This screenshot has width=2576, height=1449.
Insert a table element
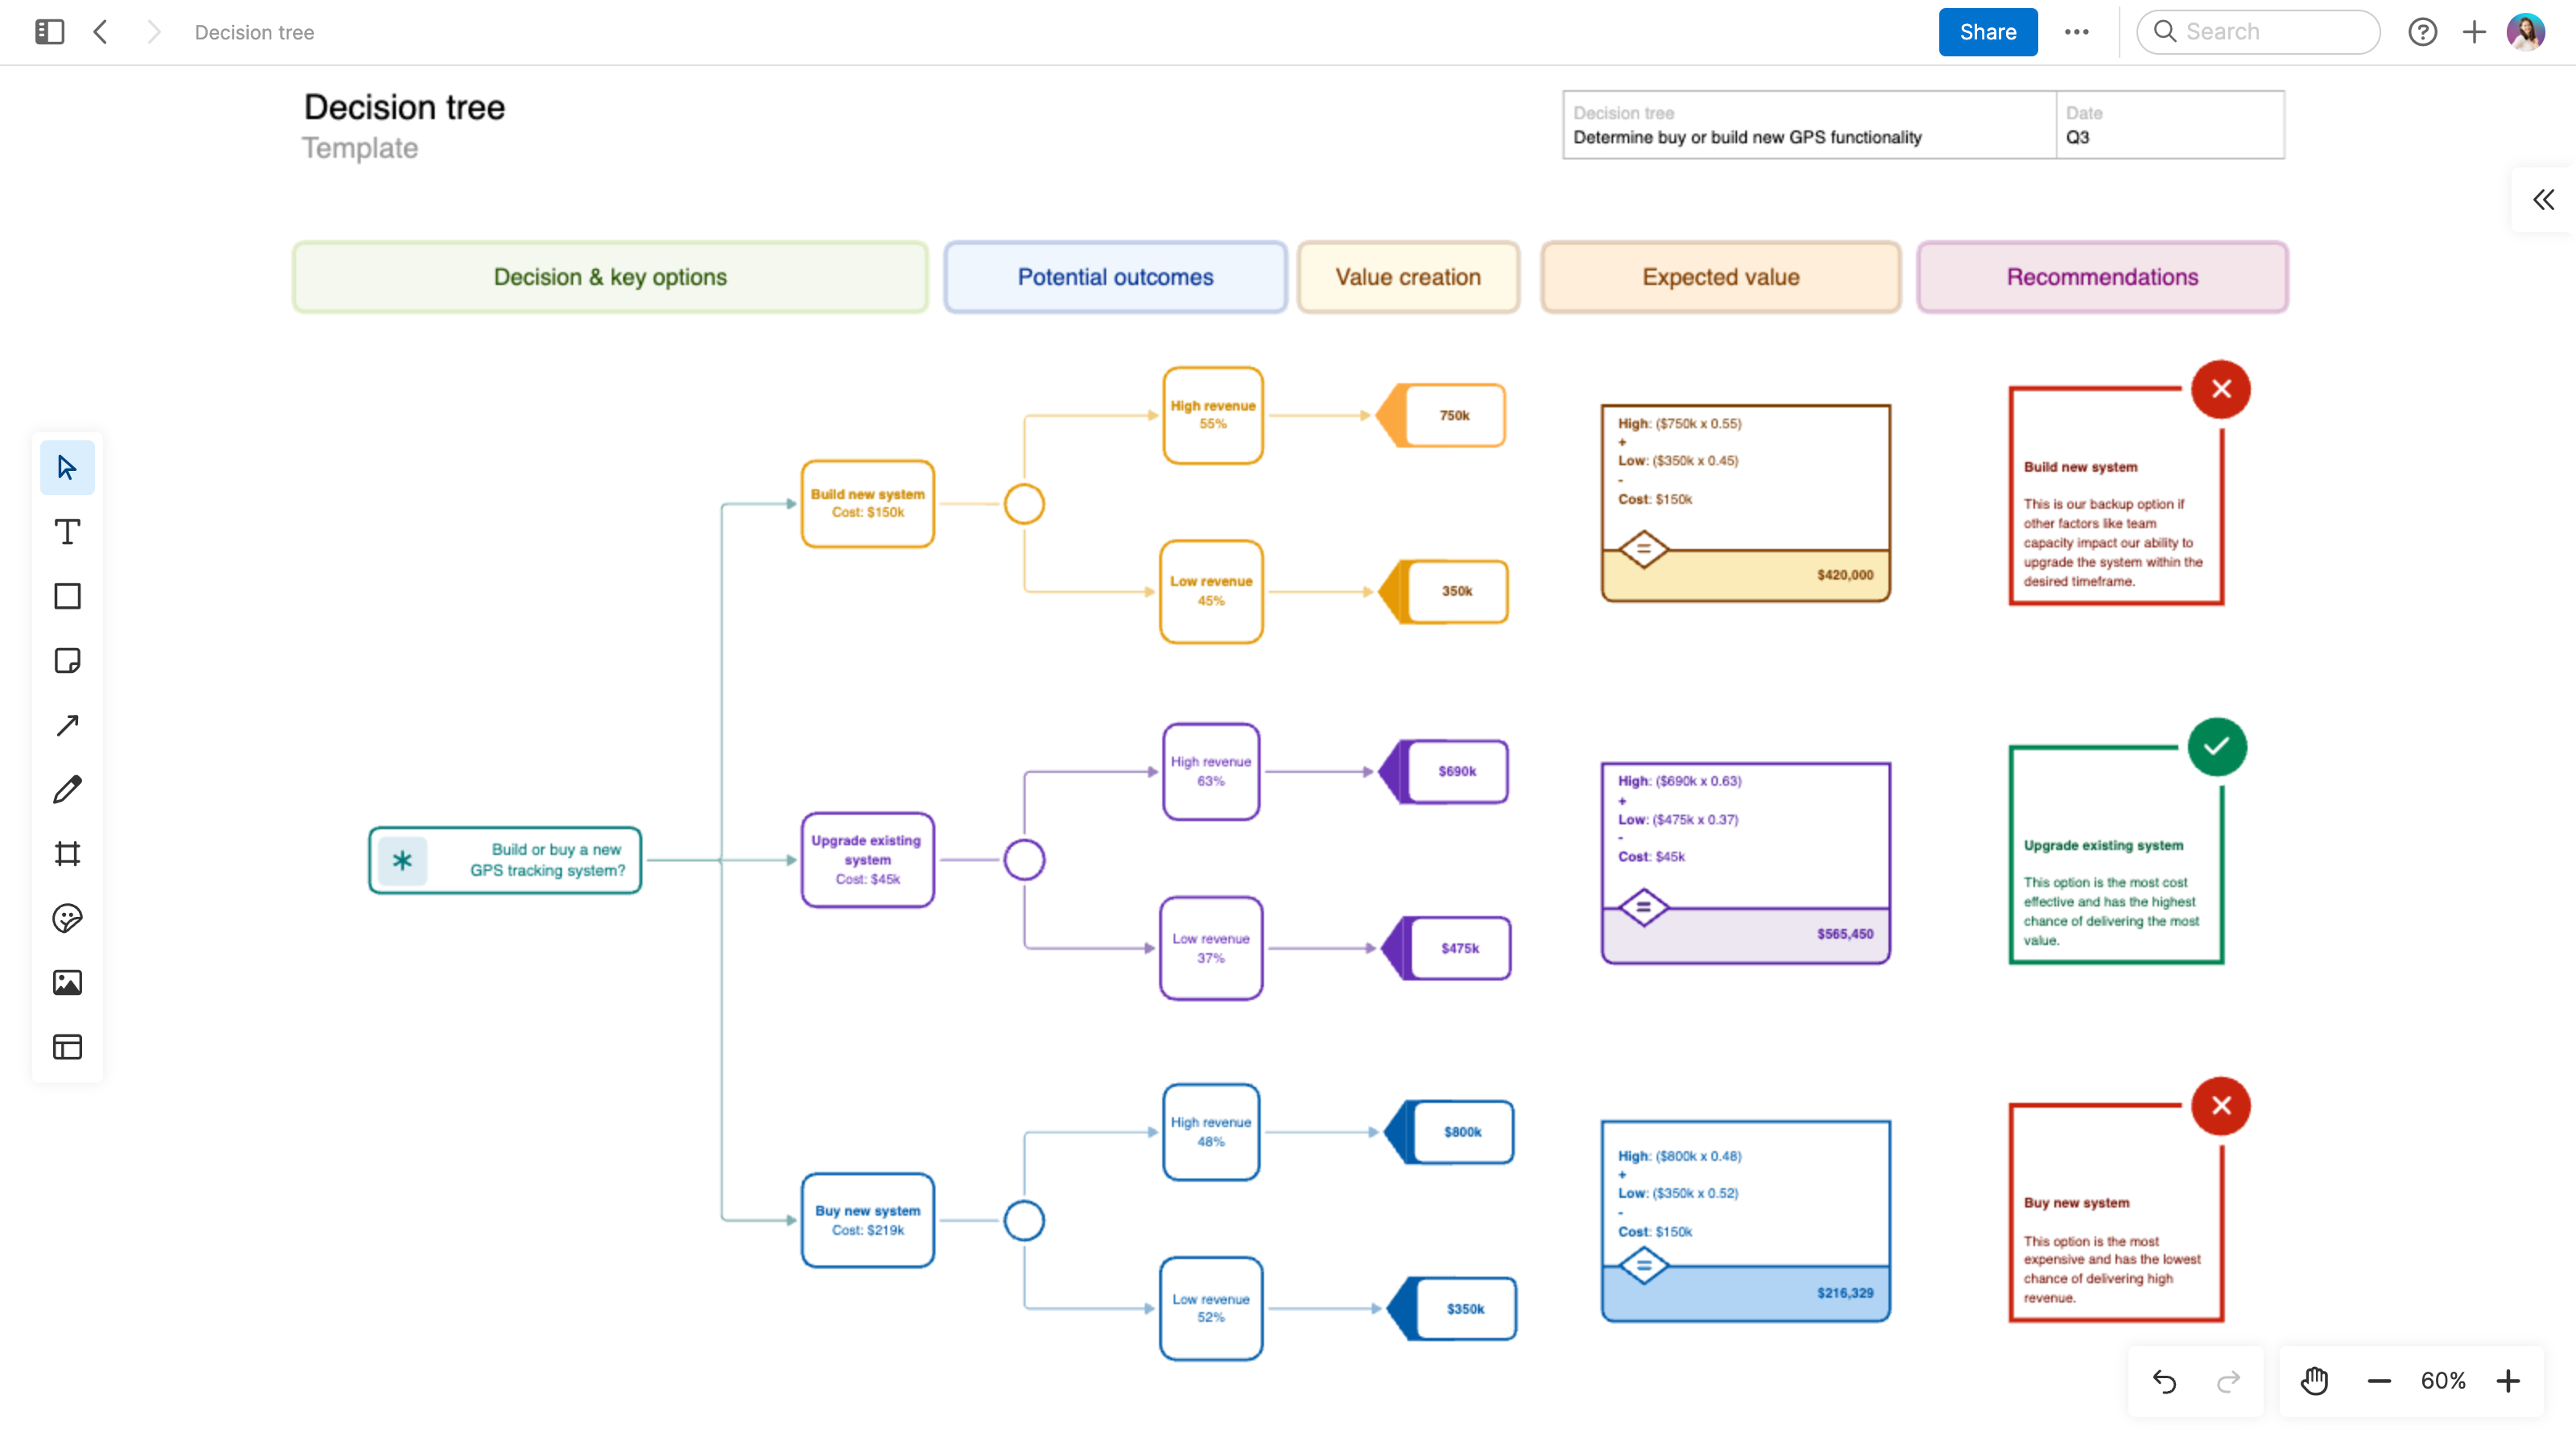tap(66, 1046)
